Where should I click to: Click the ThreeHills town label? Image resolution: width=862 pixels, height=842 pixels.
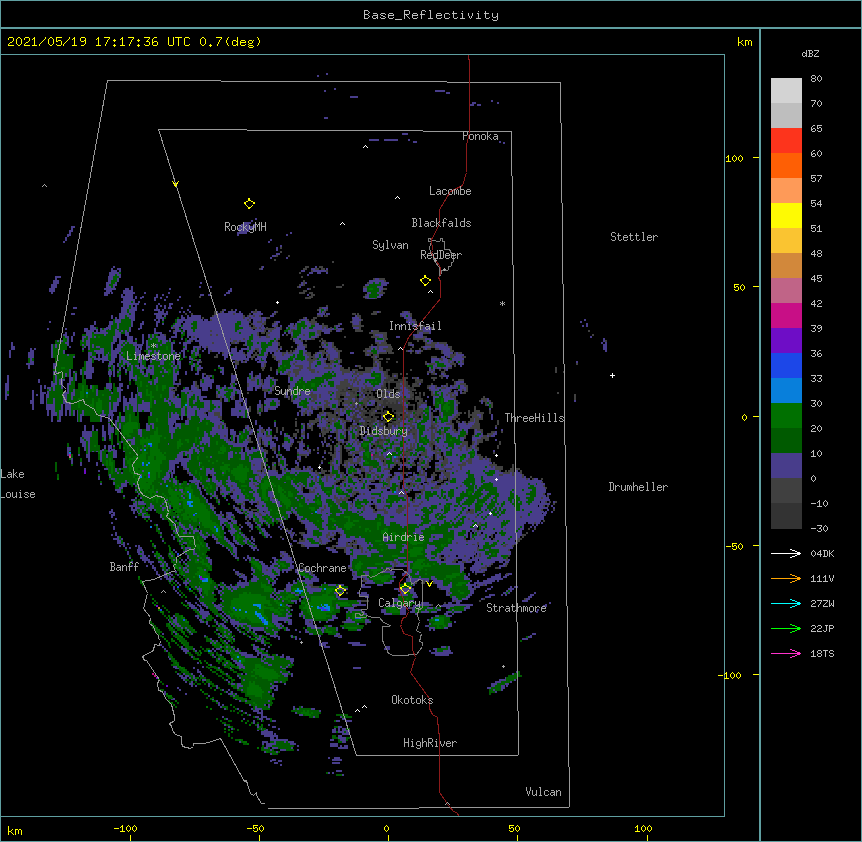(x=534, y=418)
